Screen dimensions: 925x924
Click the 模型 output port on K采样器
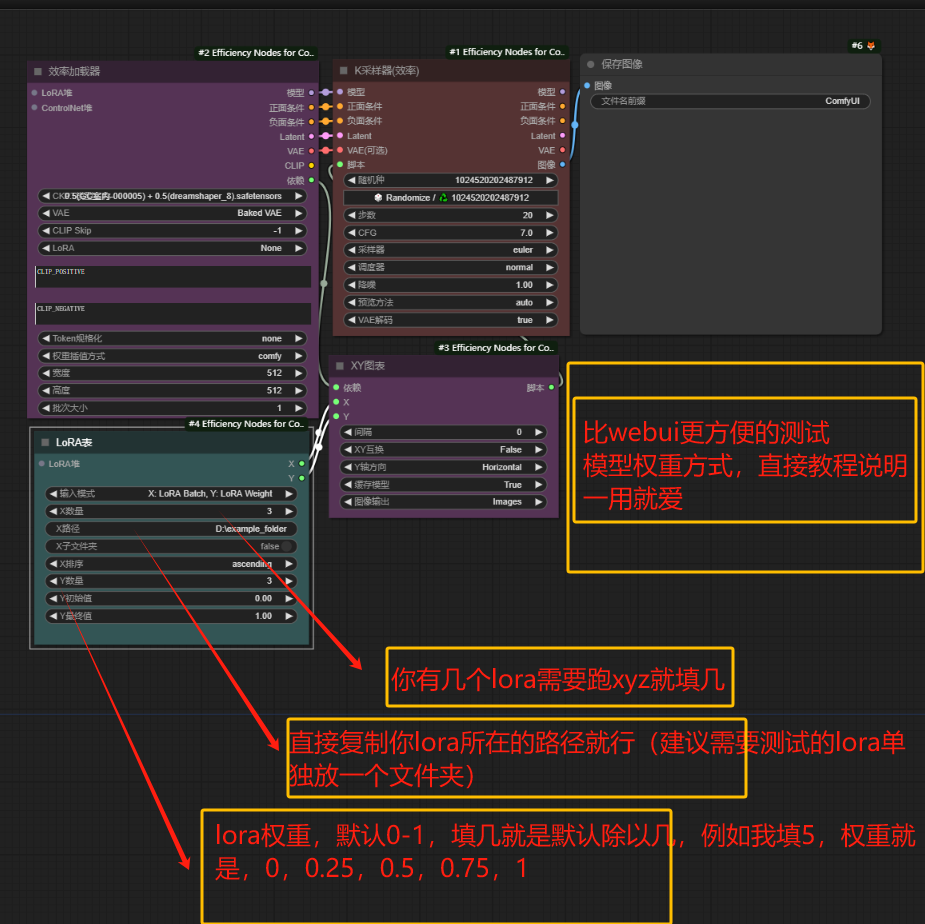(562, 92)
